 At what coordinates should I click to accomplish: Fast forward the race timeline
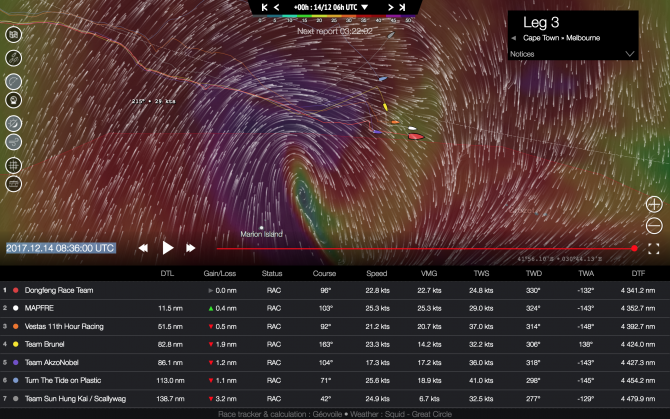193,247
